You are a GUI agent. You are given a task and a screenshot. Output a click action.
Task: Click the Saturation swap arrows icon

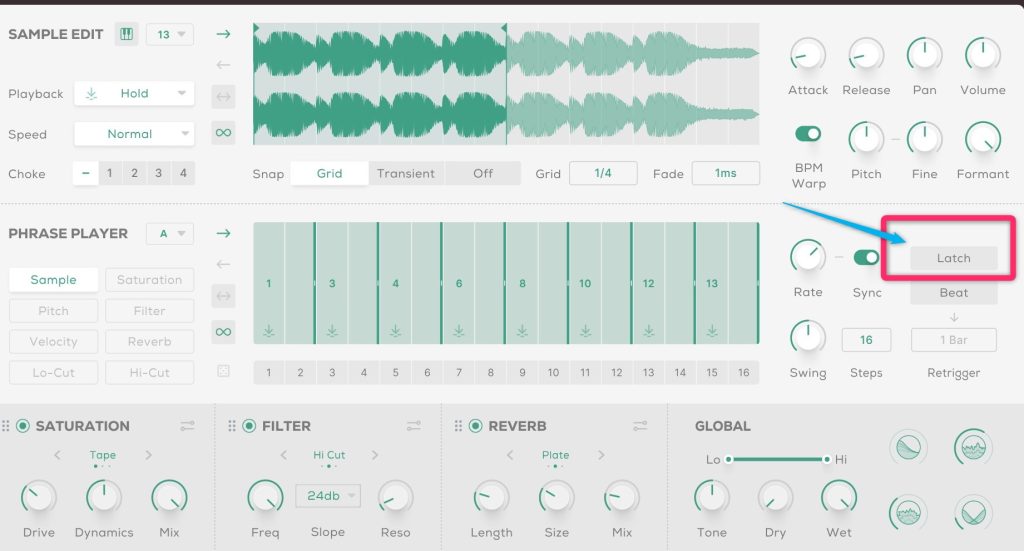coord(187,426)
